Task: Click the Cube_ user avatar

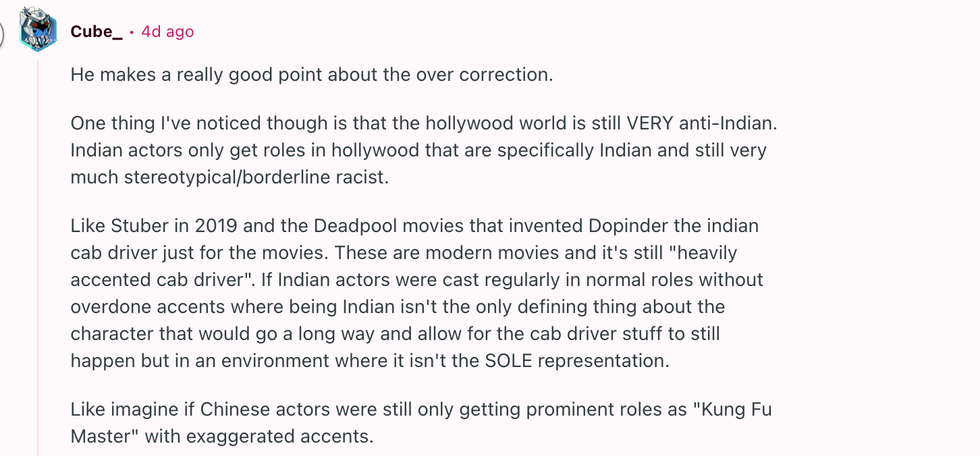Action: tap(38, 30)
